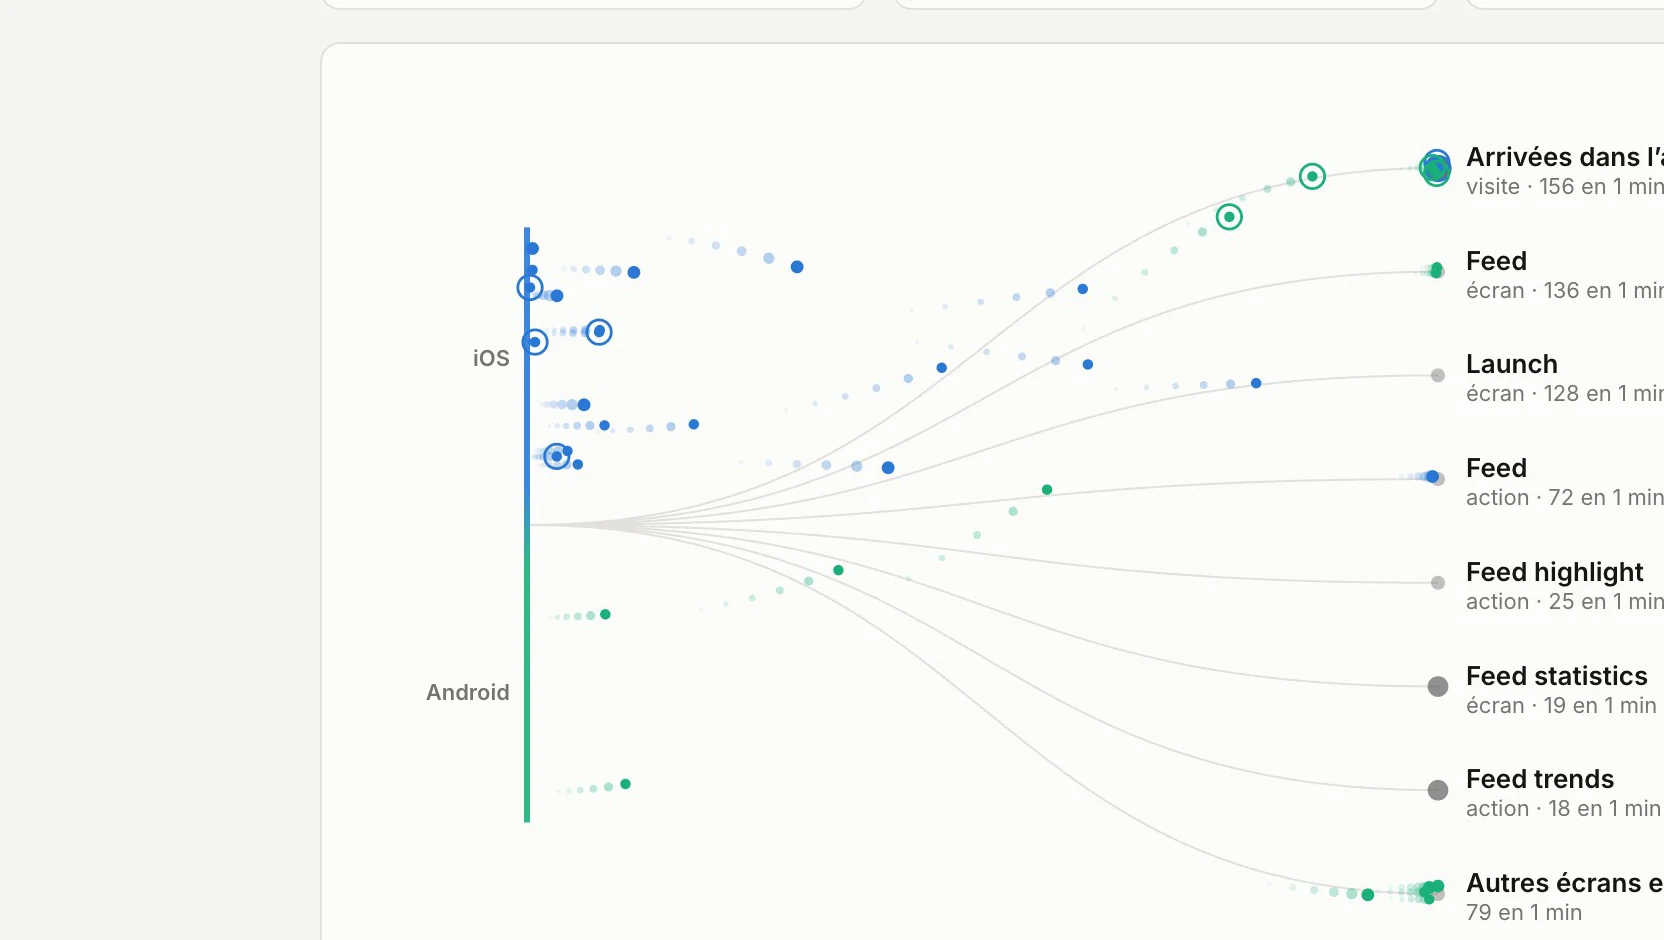Image resolution: width=1664 pixels, height=940 pixels.
Task: Click the iOS platform label
Action: [x=491, y=358]
